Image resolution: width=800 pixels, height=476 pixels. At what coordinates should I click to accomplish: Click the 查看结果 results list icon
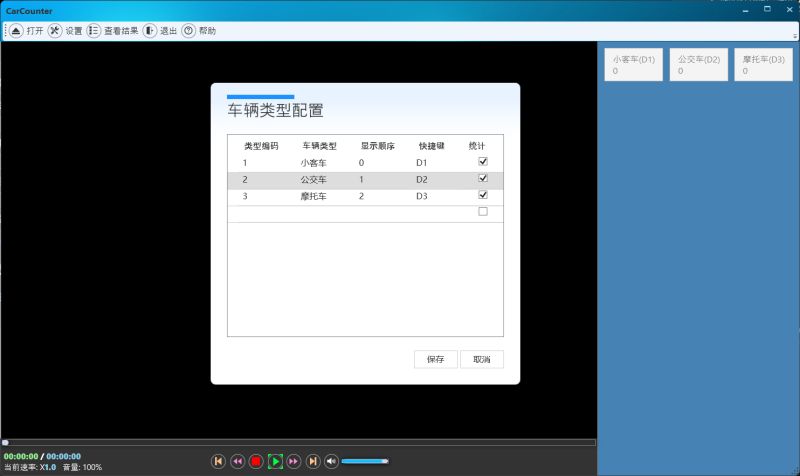(93, 31)
